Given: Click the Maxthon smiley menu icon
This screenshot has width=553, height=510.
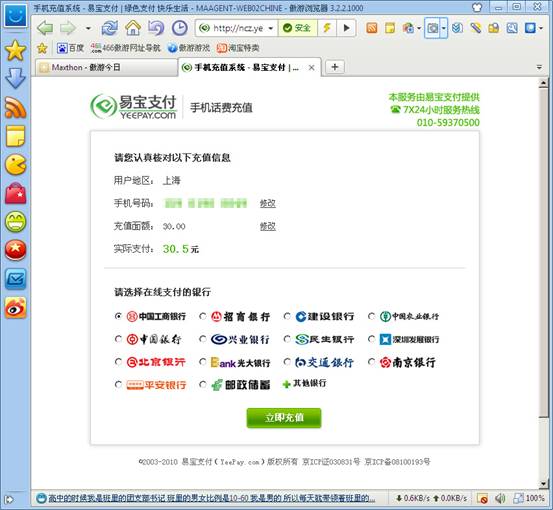Looking at the screenshot, I should tap(15, 16).
